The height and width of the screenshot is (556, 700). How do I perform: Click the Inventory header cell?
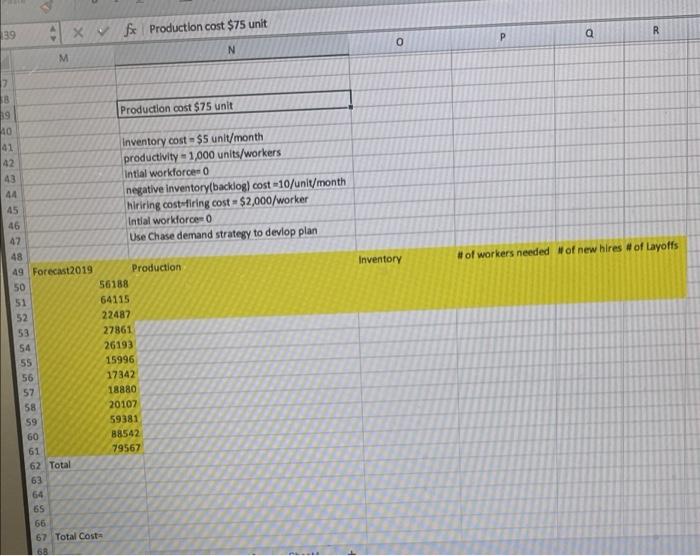[x=380, y=259]
